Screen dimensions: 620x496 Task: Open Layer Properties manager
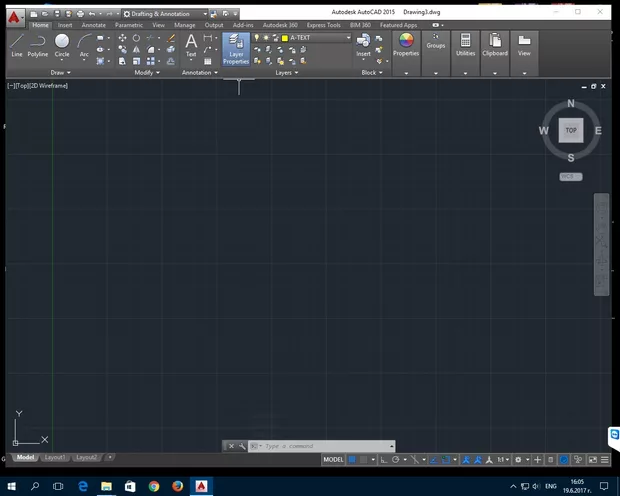236,48
